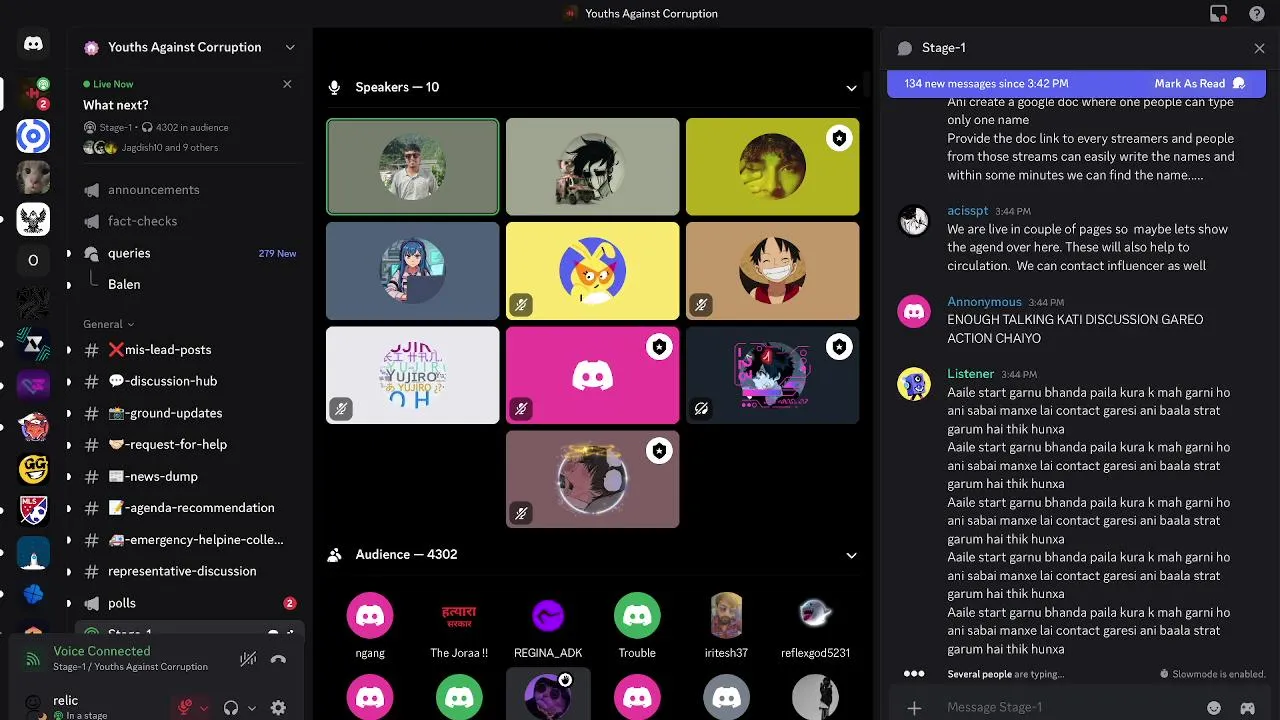
Task: Open microphone input options arrow
Action: 204,708
